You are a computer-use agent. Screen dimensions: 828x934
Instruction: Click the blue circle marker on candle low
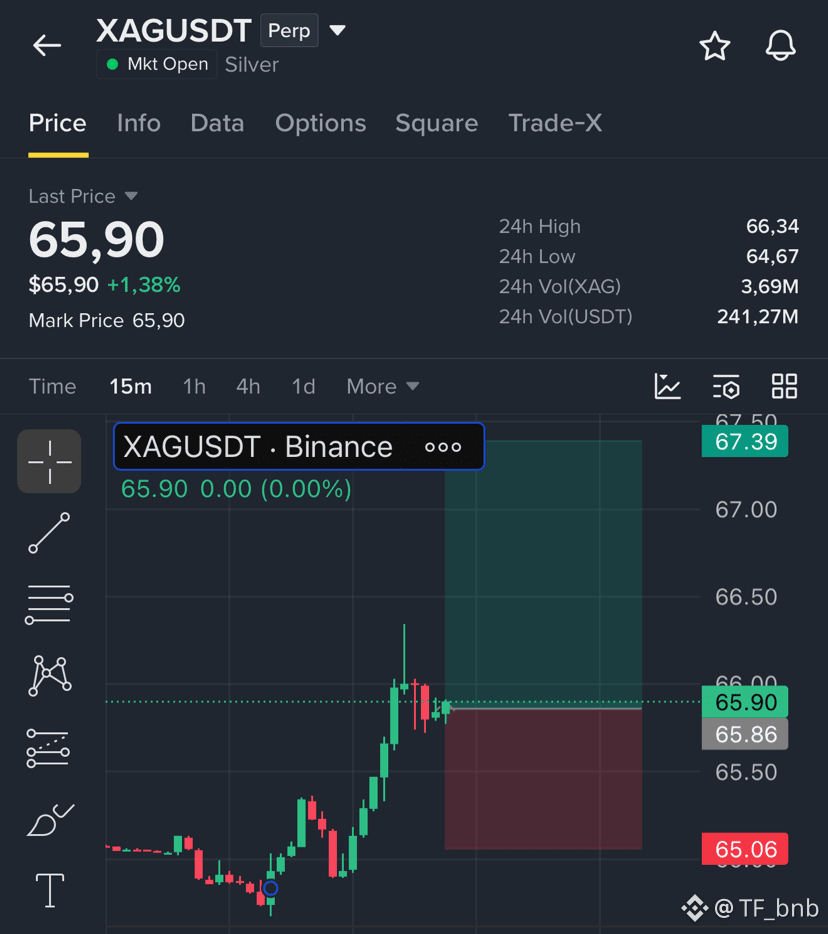pyautogui.click(x=270, y=888)
